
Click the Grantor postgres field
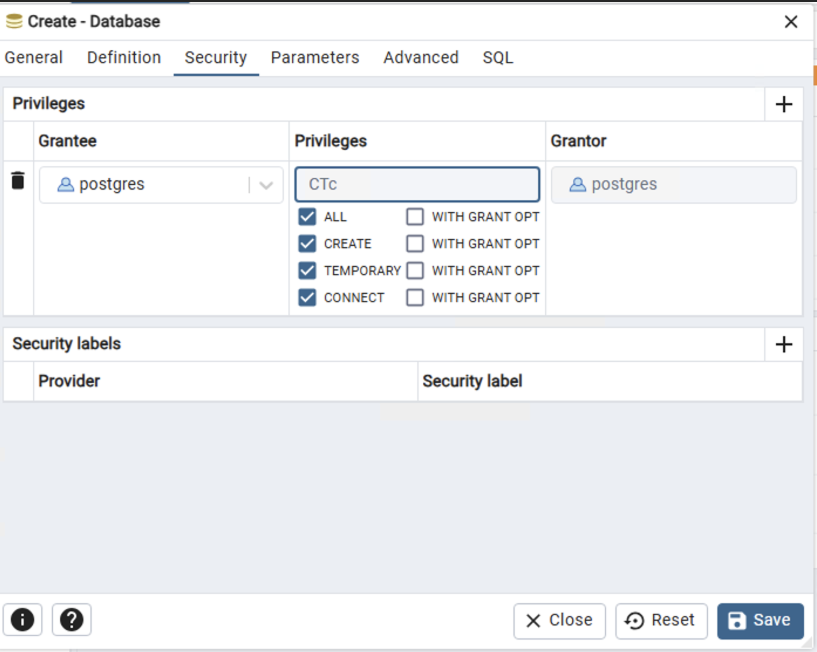[674, 184]
